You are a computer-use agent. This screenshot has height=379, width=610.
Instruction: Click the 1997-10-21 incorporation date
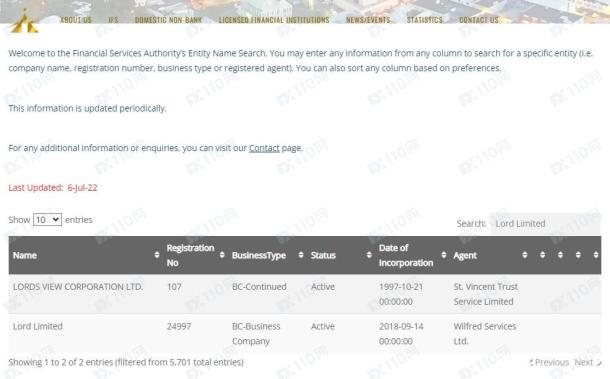point(401,294)
